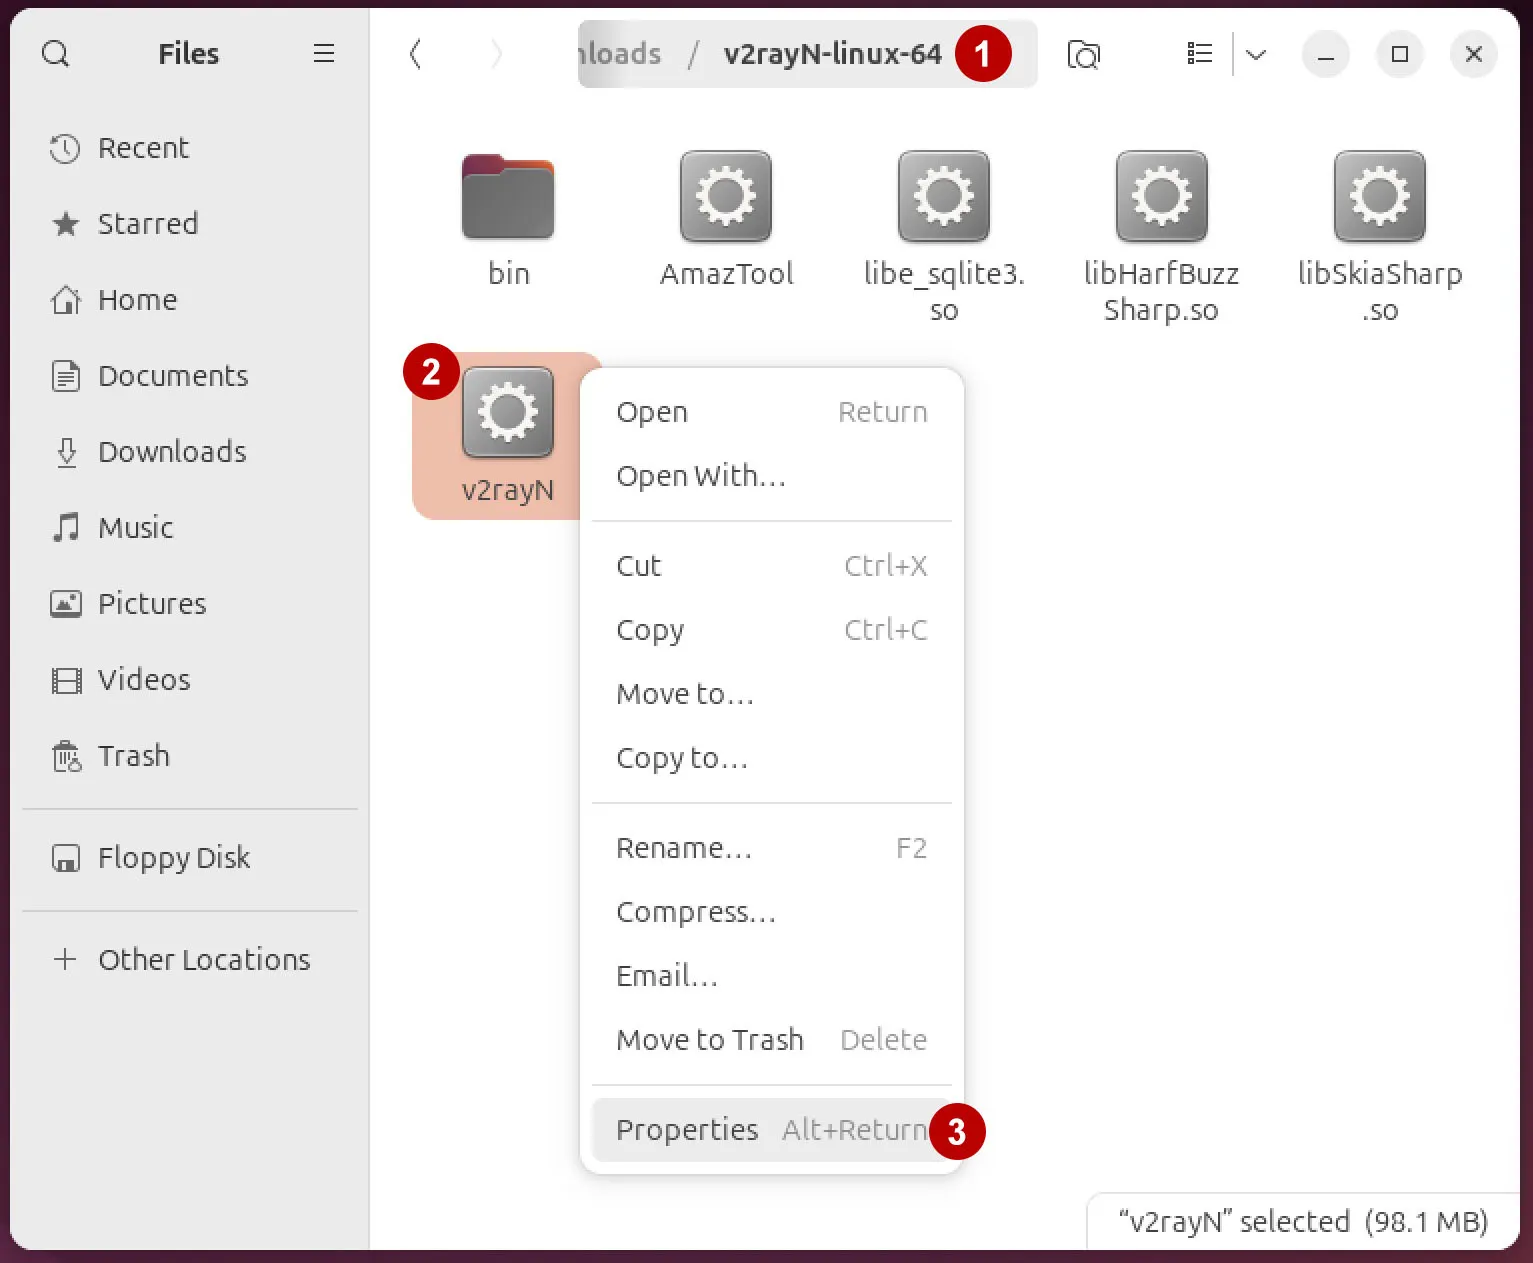The image size is (1533, 1263).
Task: Choose Move to… in context menu
Action: [772, 694]
